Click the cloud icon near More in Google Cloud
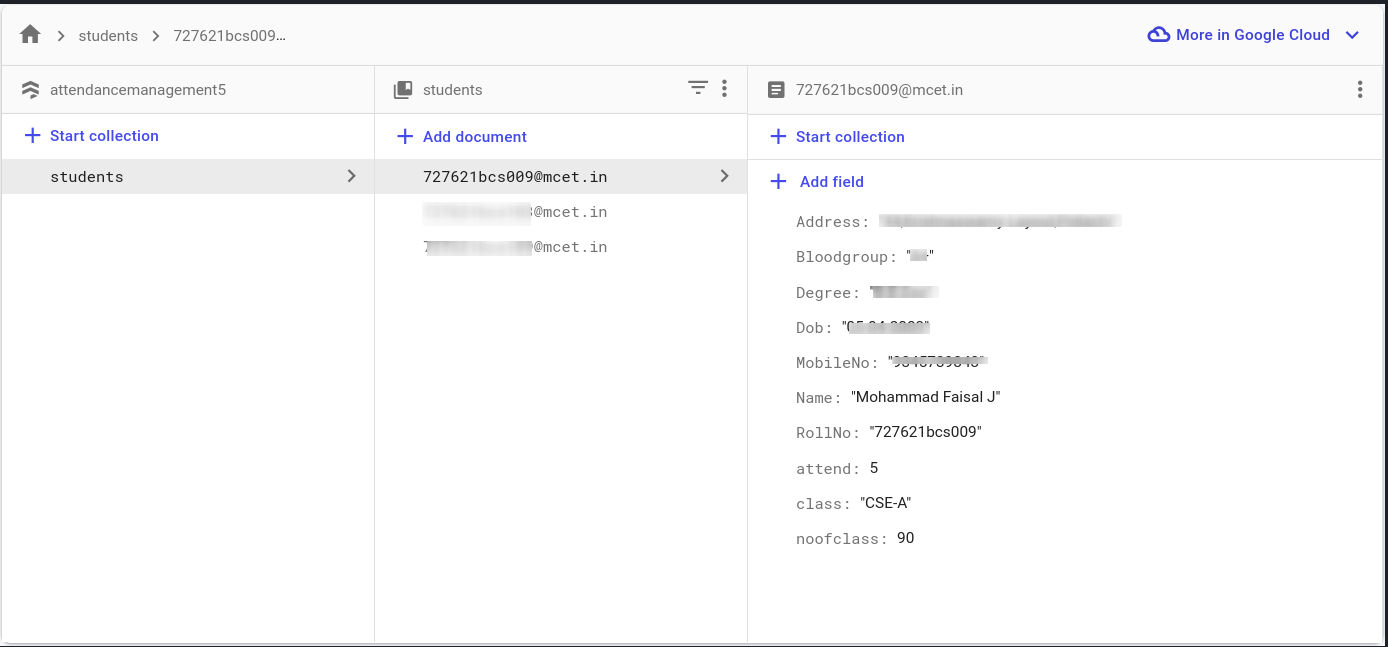The image size is (1388, 647). 1158,34
